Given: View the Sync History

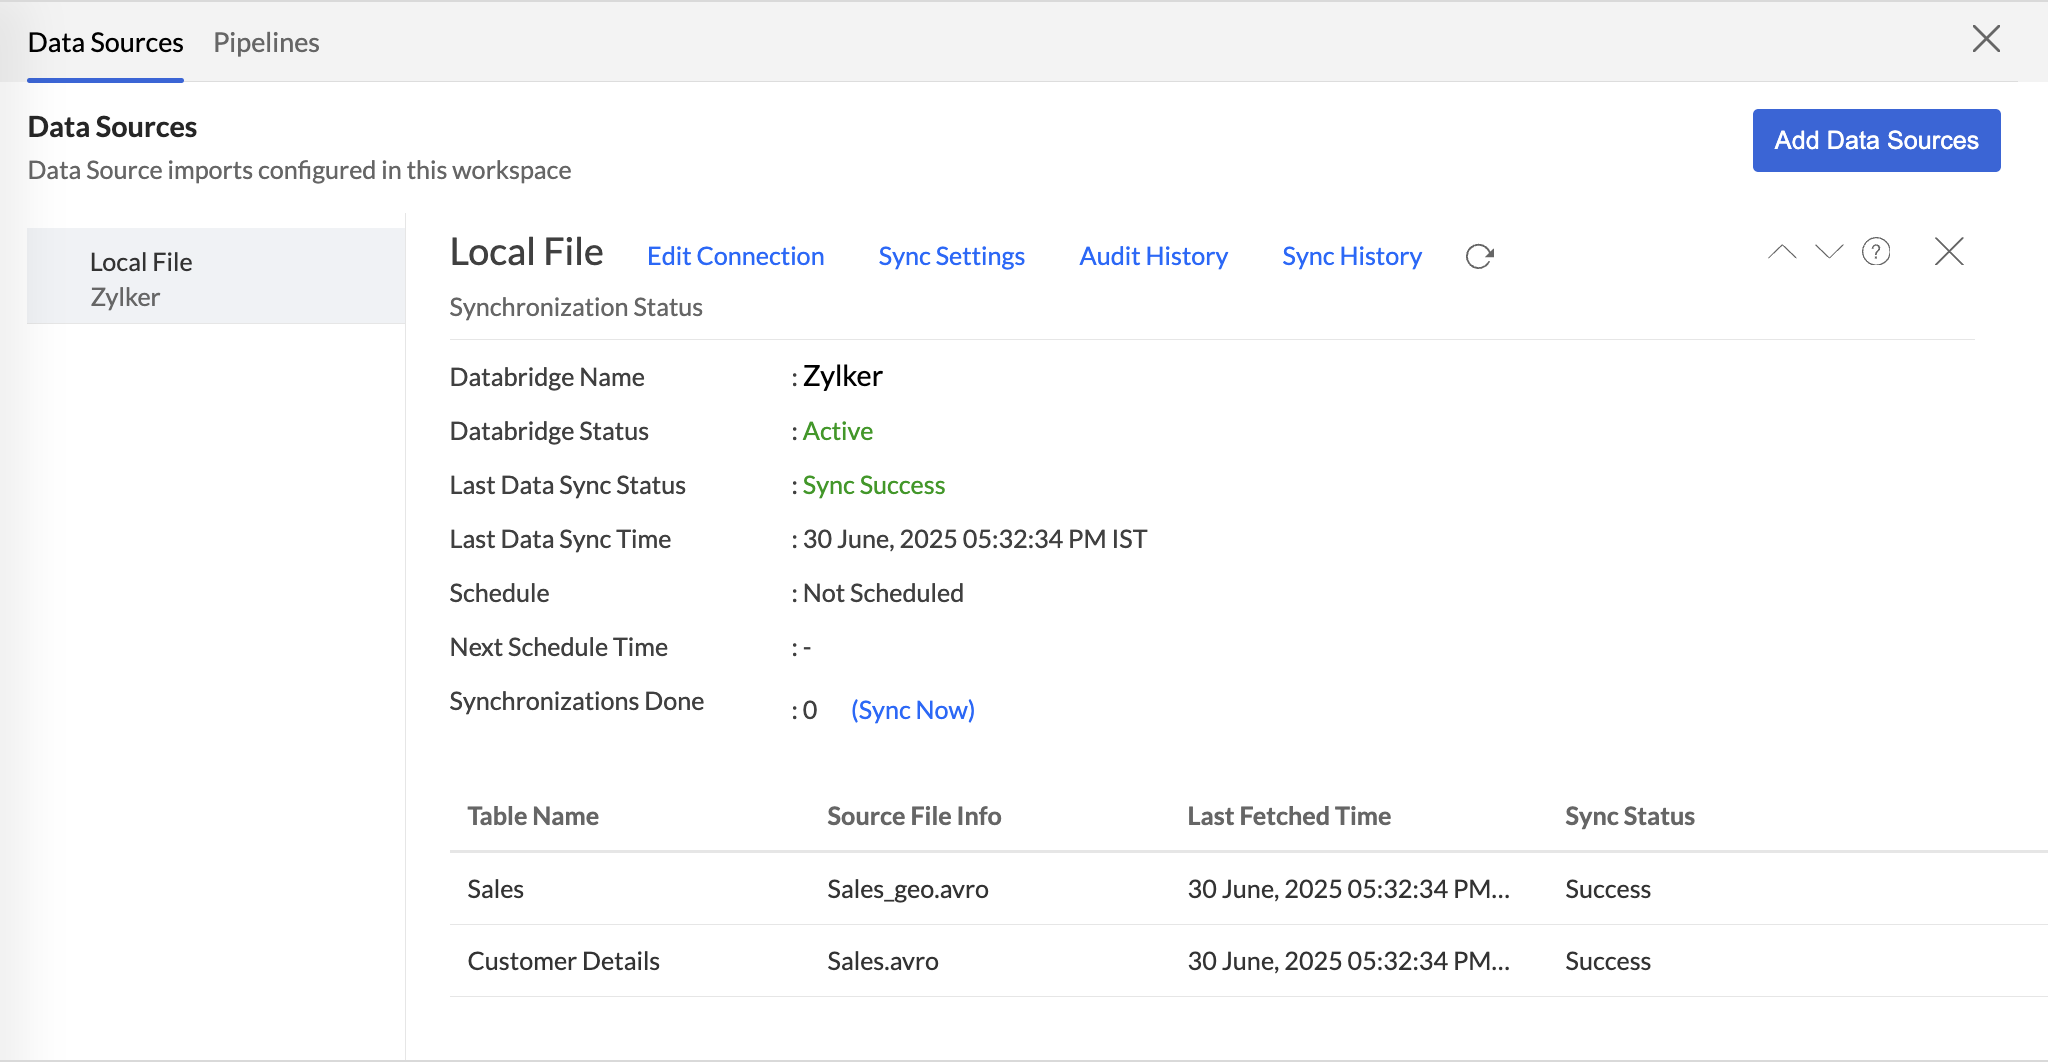Looking at the screenshot, I should (x=1351, y=256).
